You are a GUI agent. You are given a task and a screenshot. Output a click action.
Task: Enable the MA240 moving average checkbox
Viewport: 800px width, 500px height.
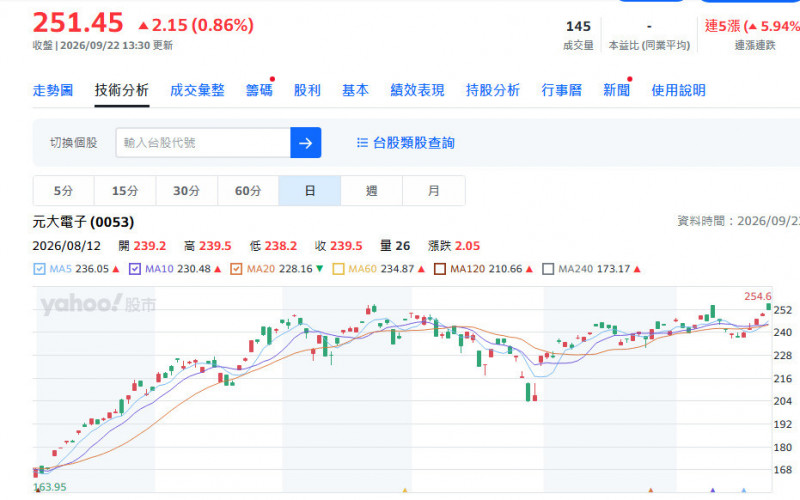(548, 269)
